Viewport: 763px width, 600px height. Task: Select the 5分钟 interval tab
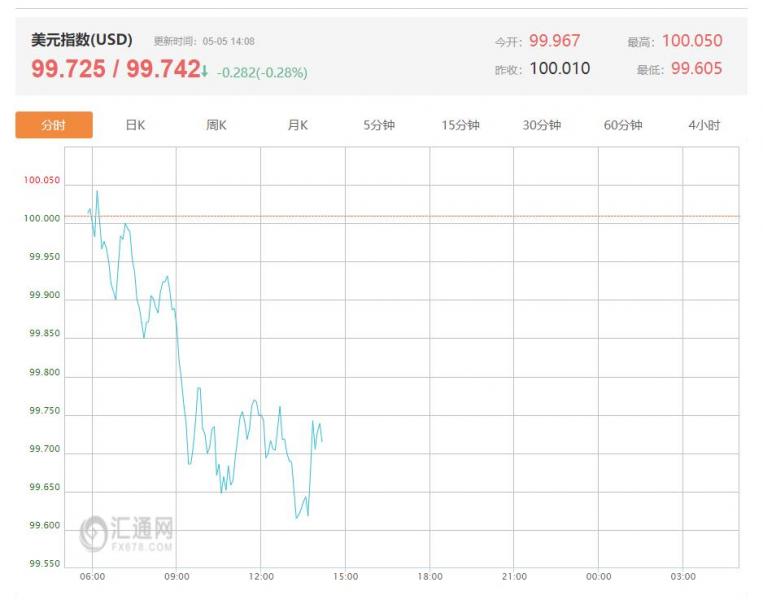coord(379,125)
